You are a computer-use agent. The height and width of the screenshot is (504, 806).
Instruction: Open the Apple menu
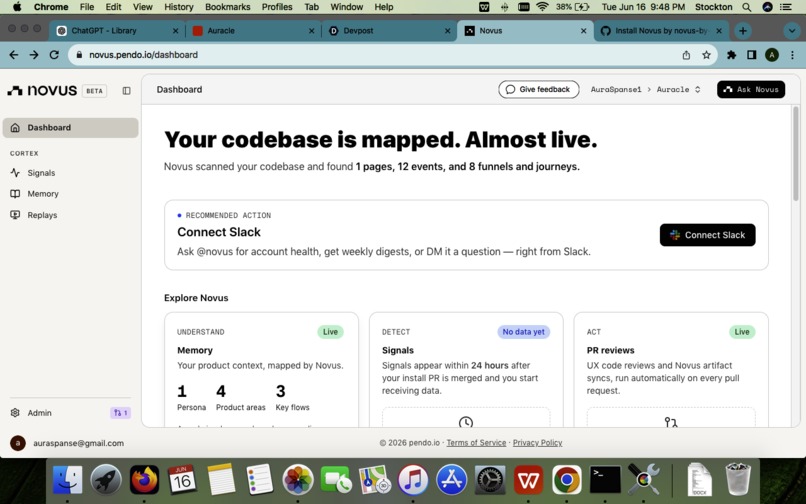tap(16, 7)
